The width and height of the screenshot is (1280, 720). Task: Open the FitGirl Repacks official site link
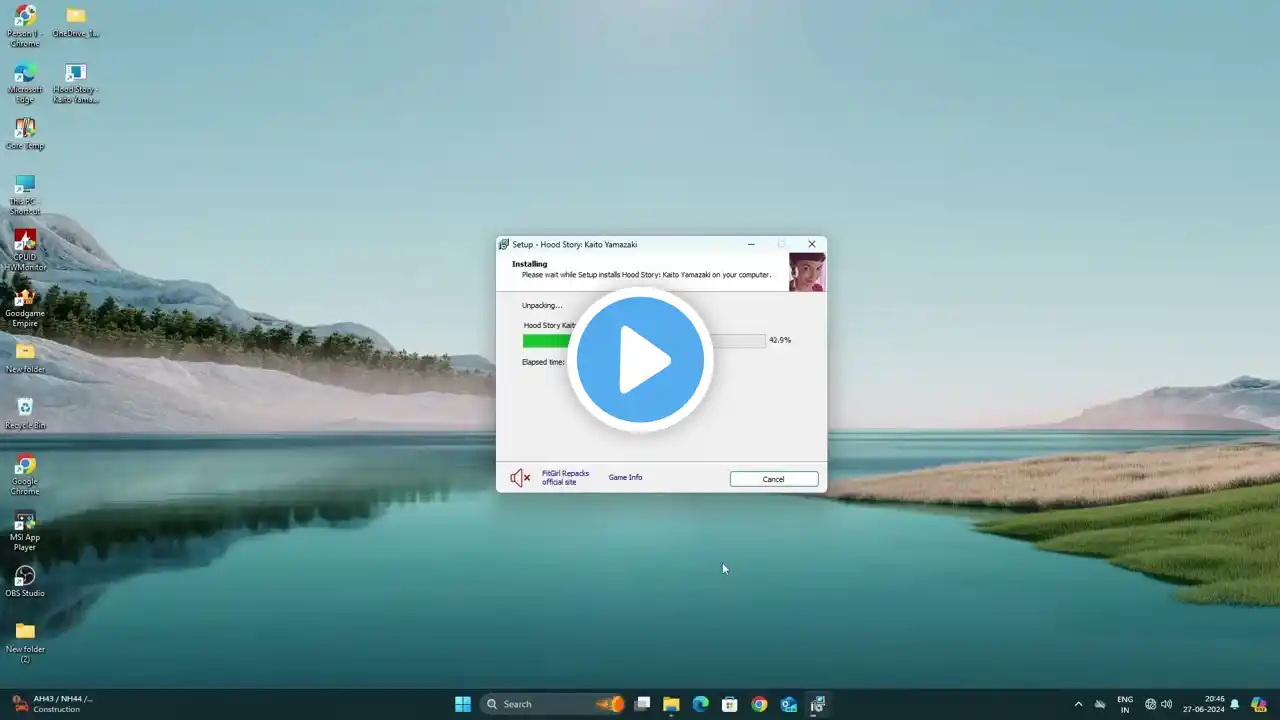(565, 478)
